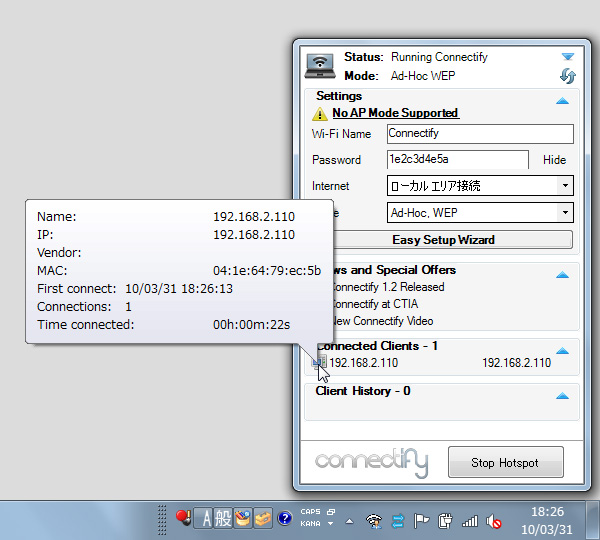Collapse the Client History section
600x540 pixels.
(x=562, y=396)
